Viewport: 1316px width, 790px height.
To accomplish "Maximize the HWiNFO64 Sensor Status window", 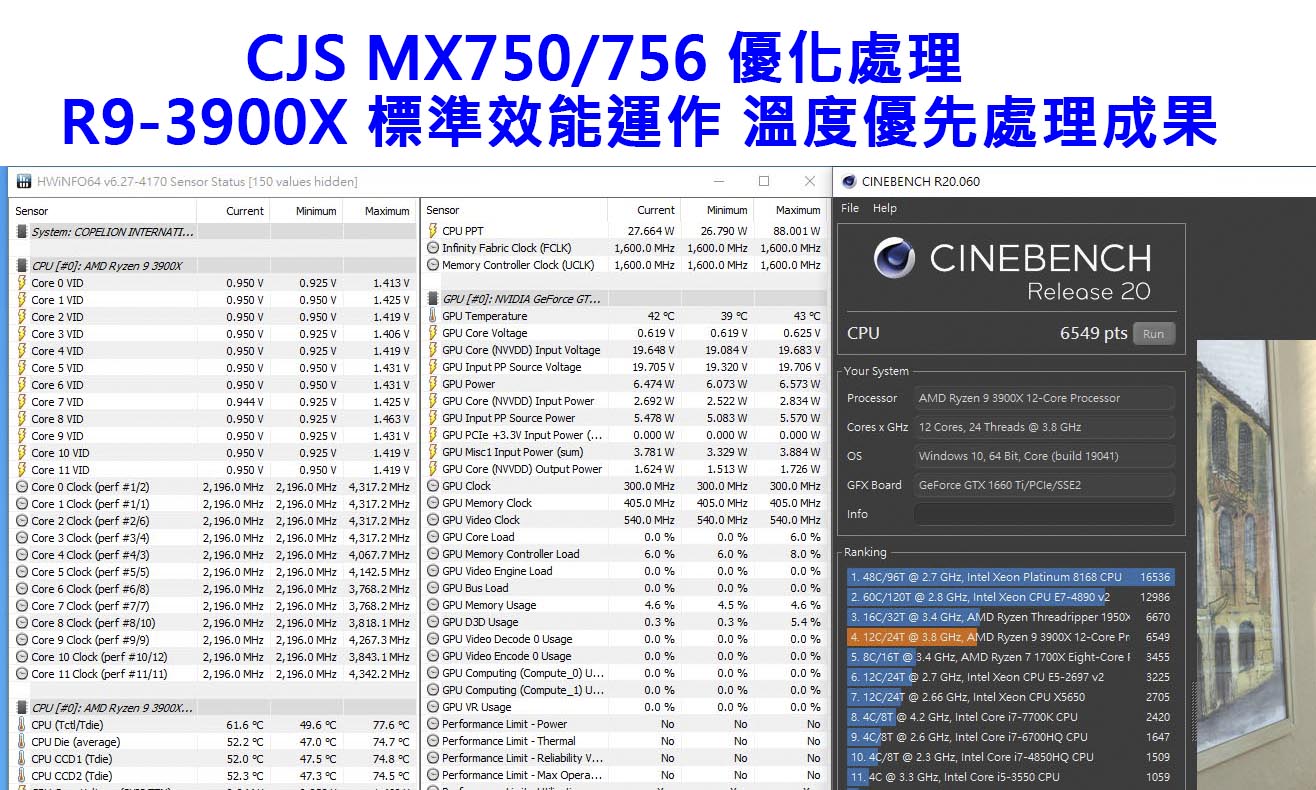I will click(x=764, y=181).
